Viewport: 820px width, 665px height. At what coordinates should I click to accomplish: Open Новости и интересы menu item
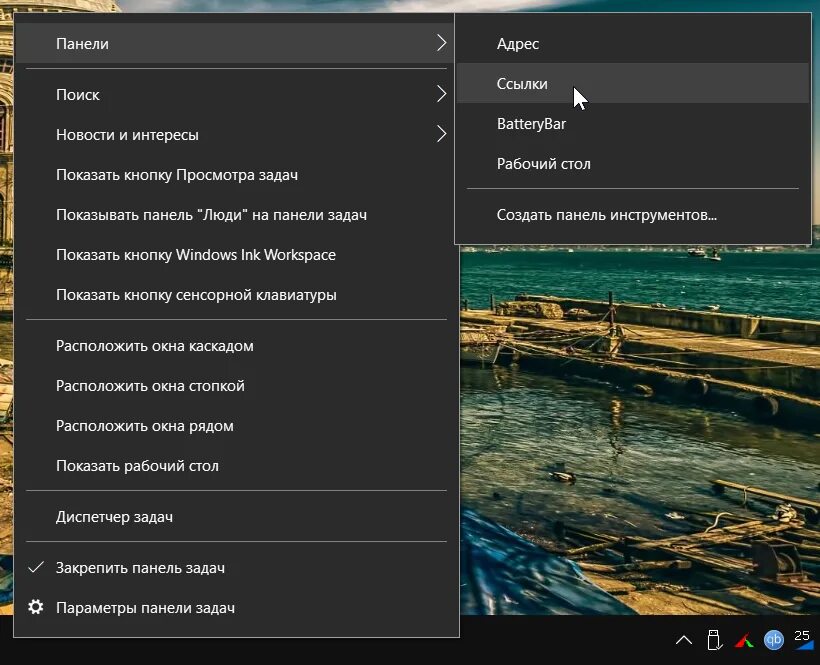[x=235, y=134]
